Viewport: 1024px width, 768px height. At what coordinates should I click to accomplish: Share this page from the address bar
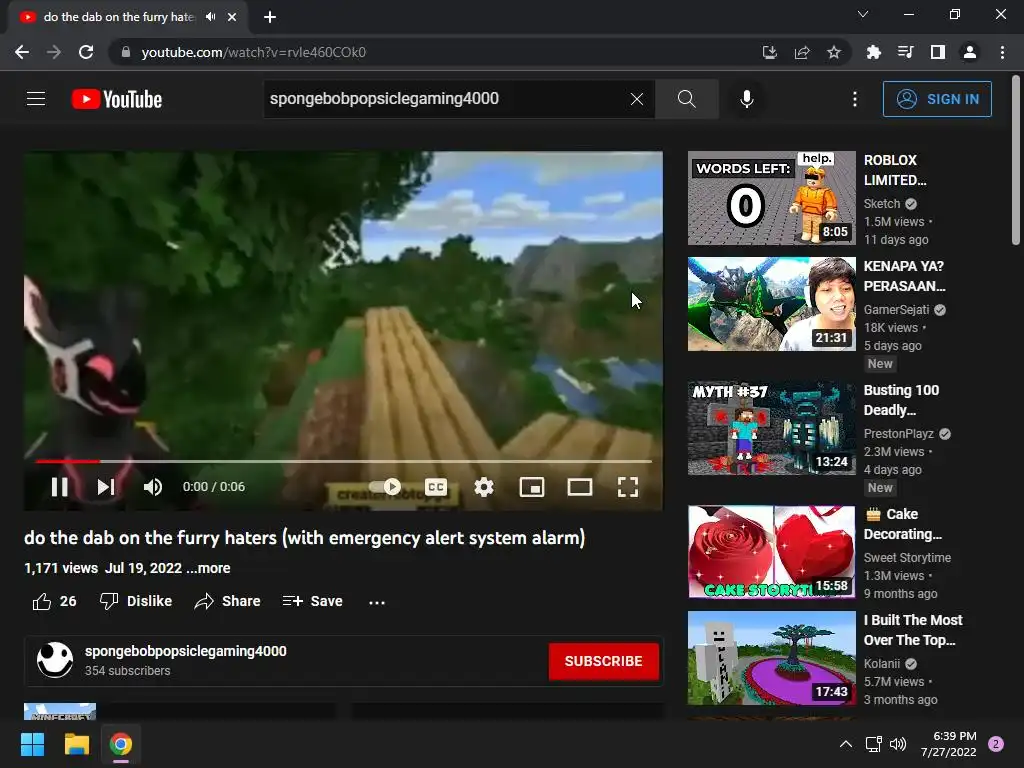click(802, 52)
